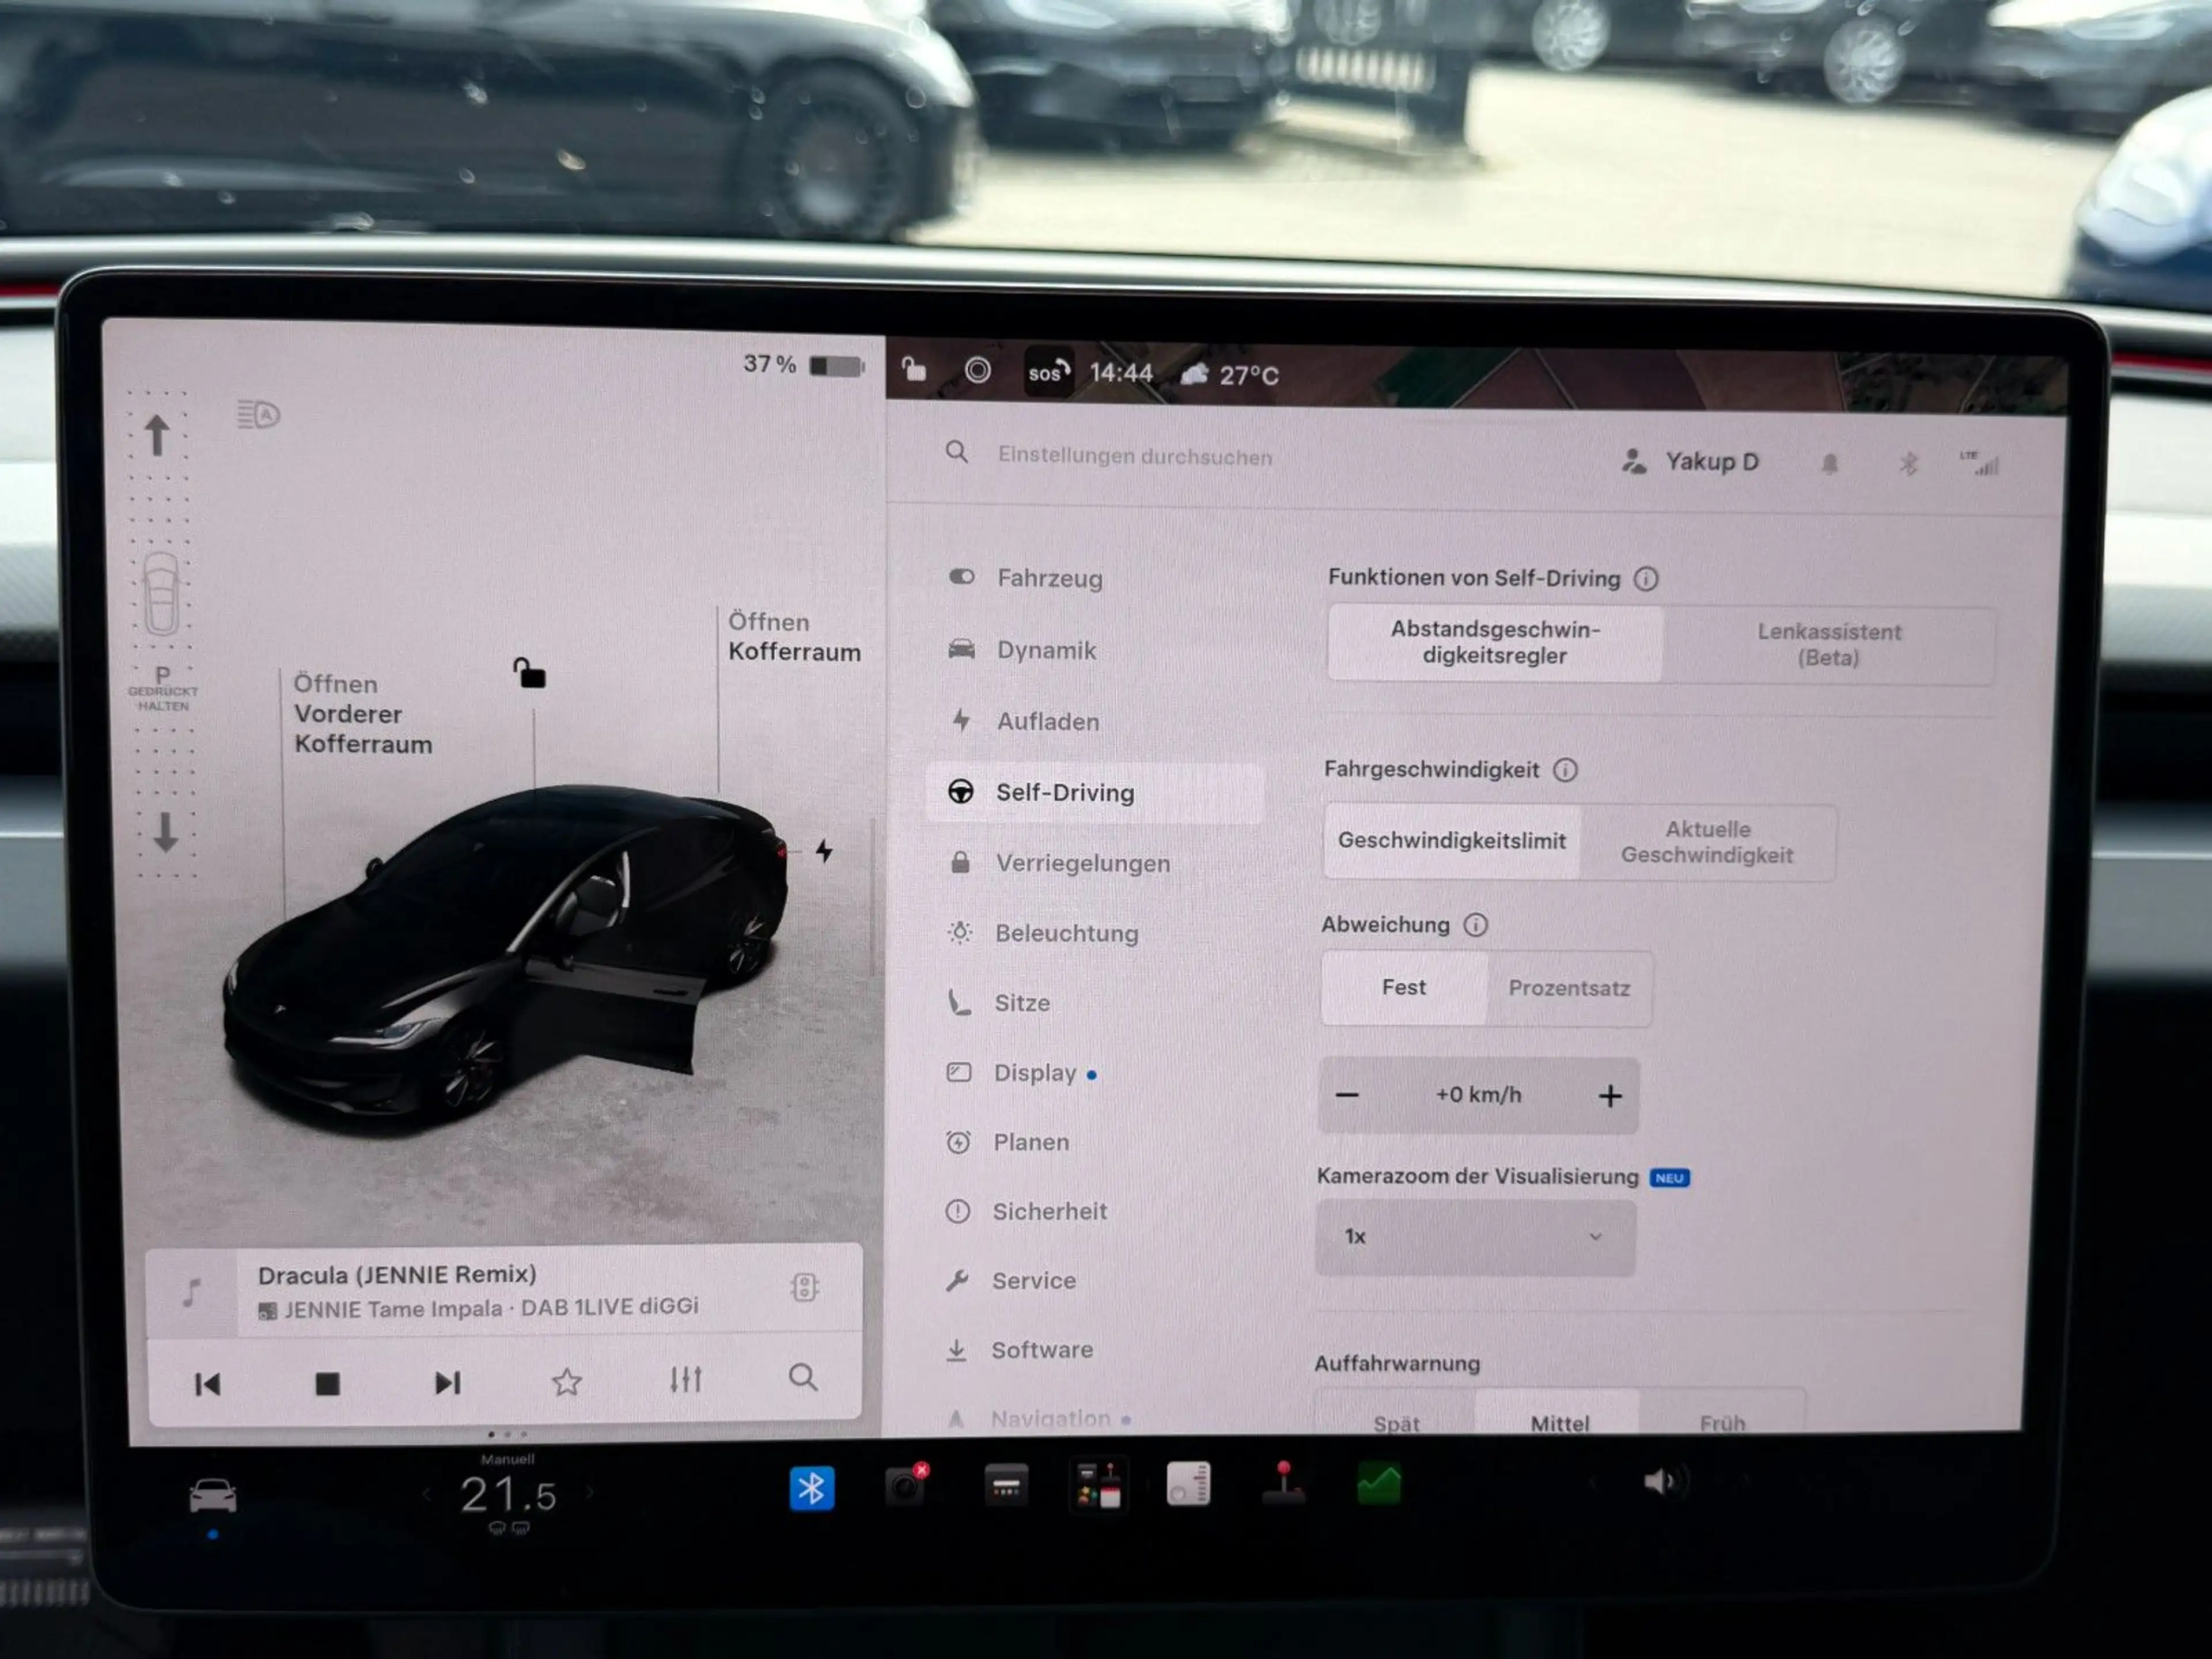Set Abweichung to Prozentsatz
The image size is (2212, 1659).
click(1569, 989)
